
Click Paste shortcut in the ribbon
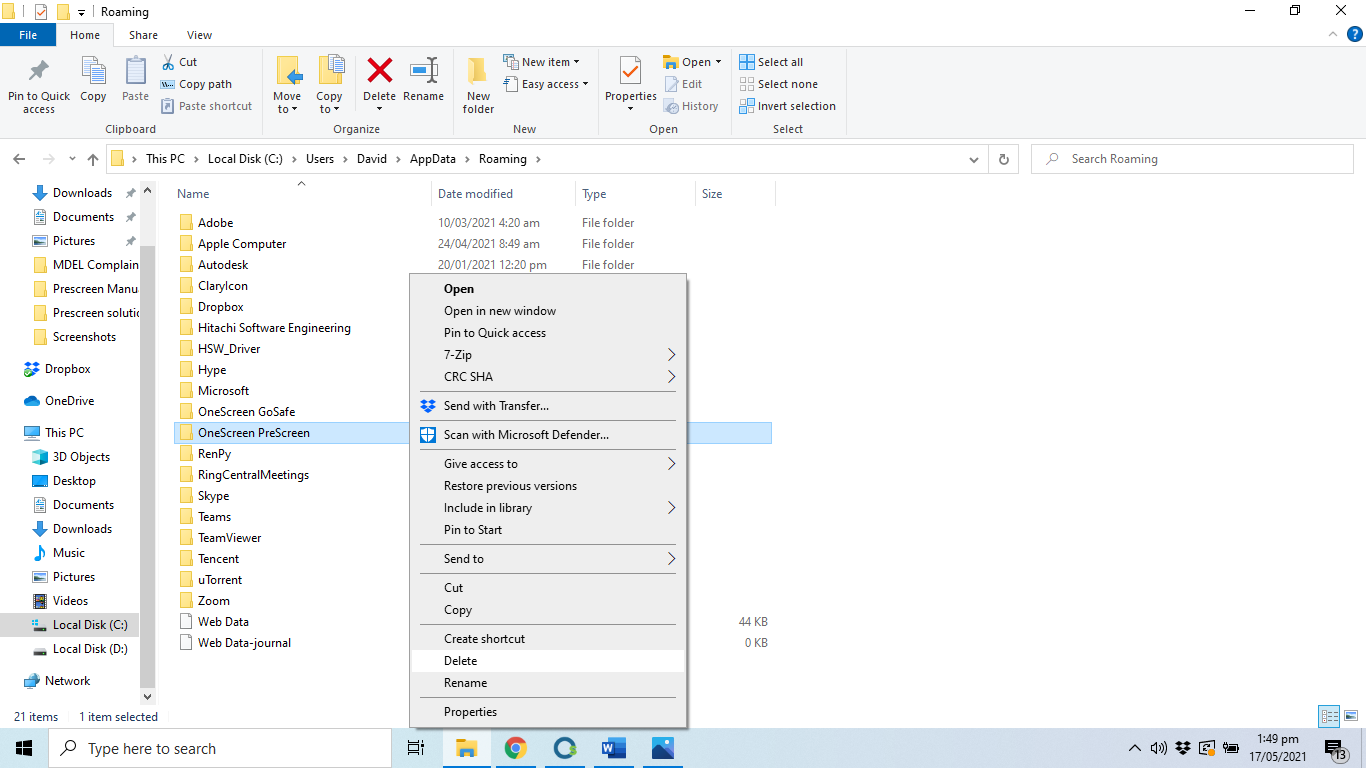pyautogui.click(x=206, y=106)
